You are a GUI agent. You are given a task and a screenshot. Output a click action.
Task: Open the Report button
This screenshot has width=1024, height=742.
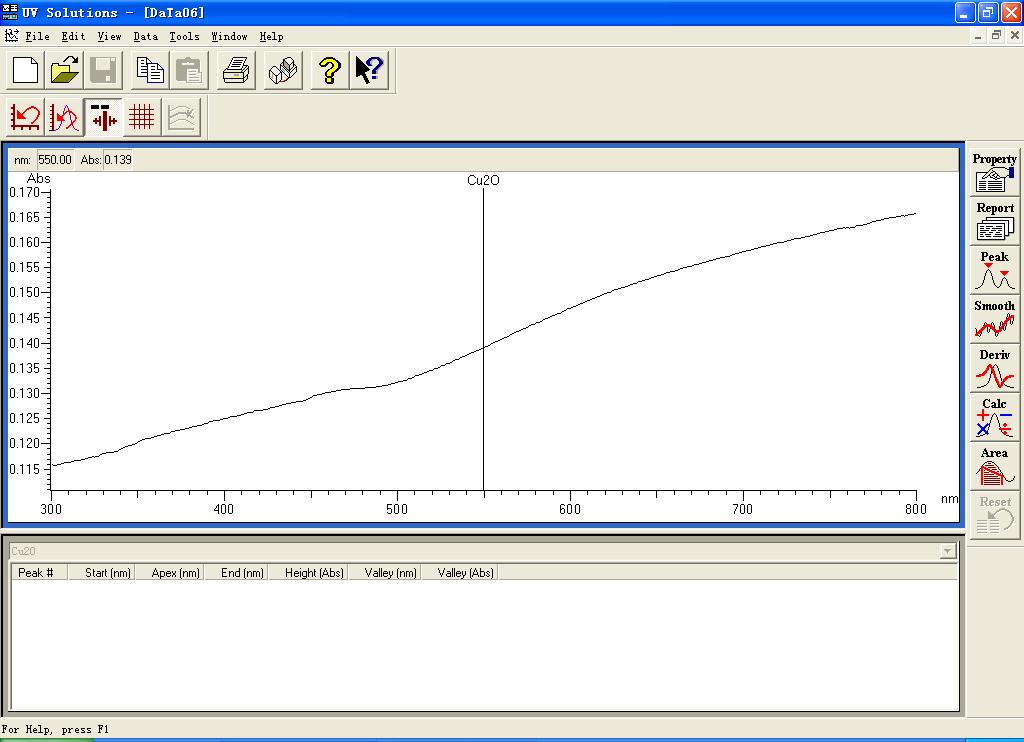coord(994,221)
